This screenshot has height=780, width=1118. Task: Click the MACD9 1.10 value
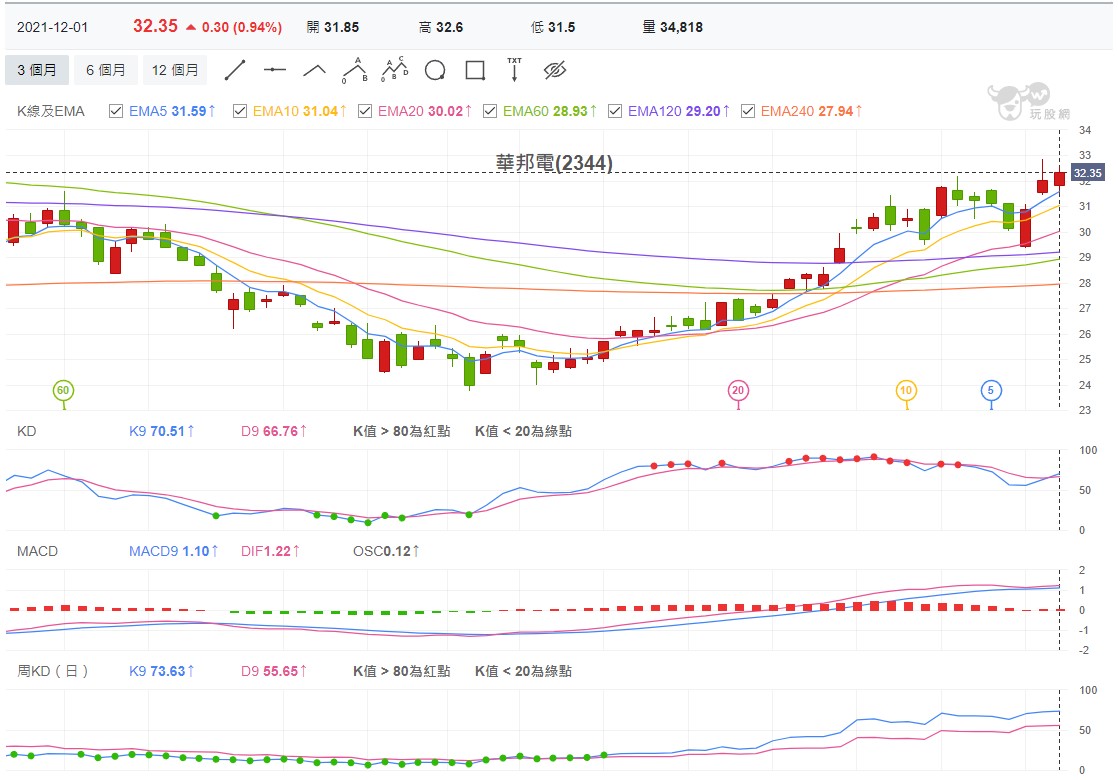point(174,551)
